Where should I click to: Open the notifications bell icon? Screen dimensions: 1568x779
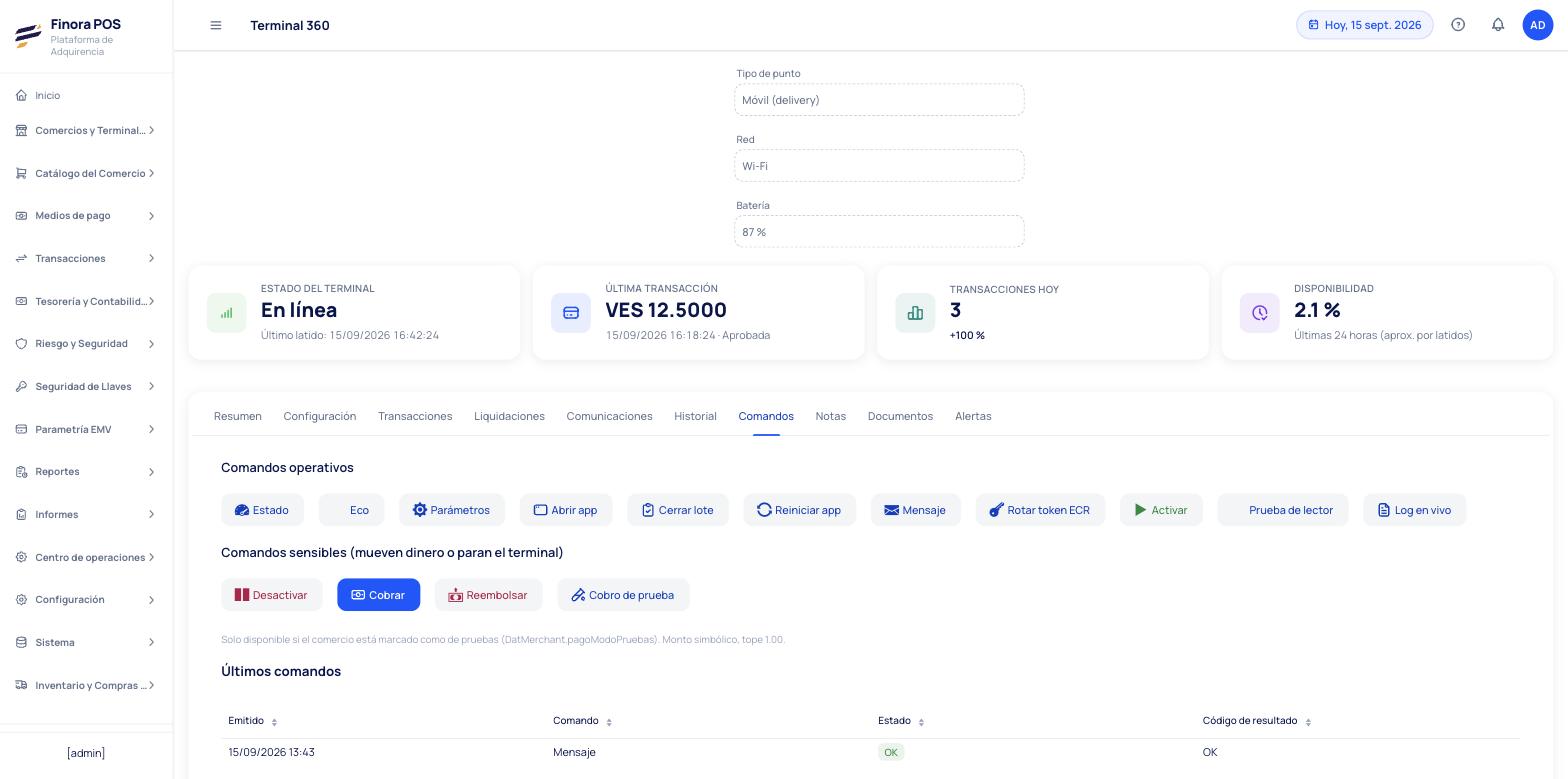pos(1498,25)
